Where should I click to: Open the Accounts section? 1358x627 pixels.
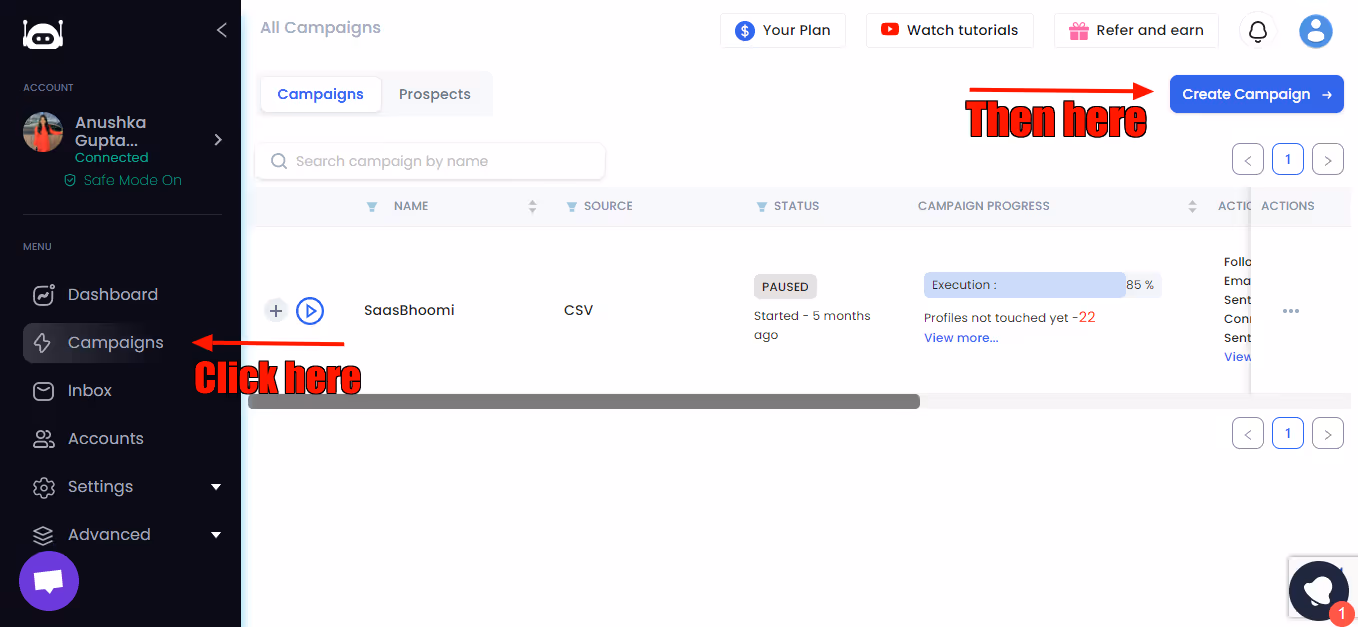click(105, 438)
